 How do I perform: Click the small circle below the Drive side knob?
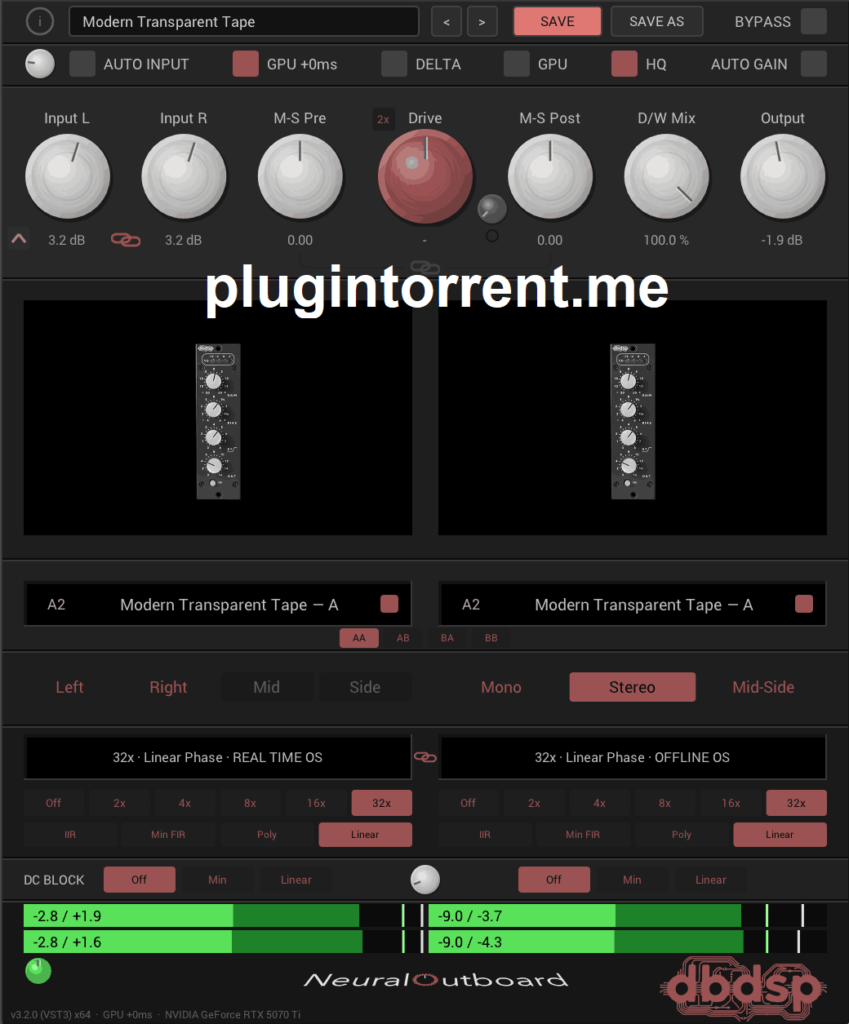tap(492, 236)
